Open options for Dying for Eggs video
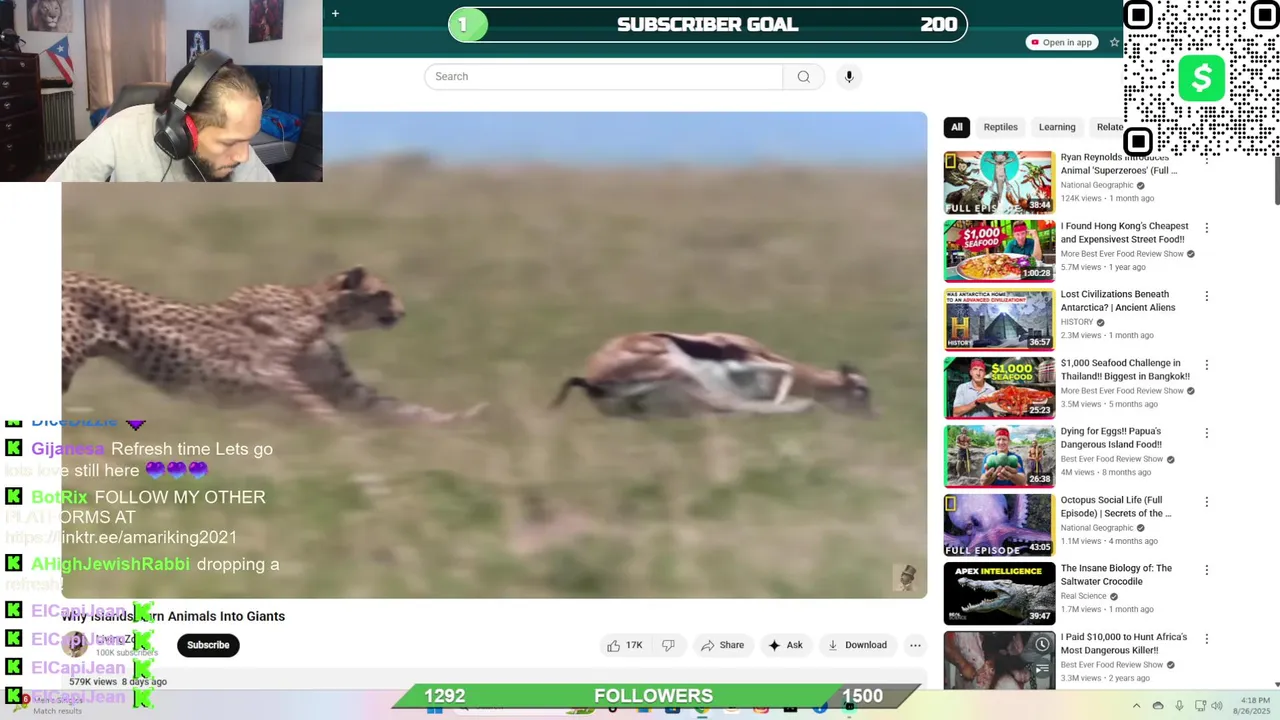This screenshot has width=1280, height=720. (1206, 433)
